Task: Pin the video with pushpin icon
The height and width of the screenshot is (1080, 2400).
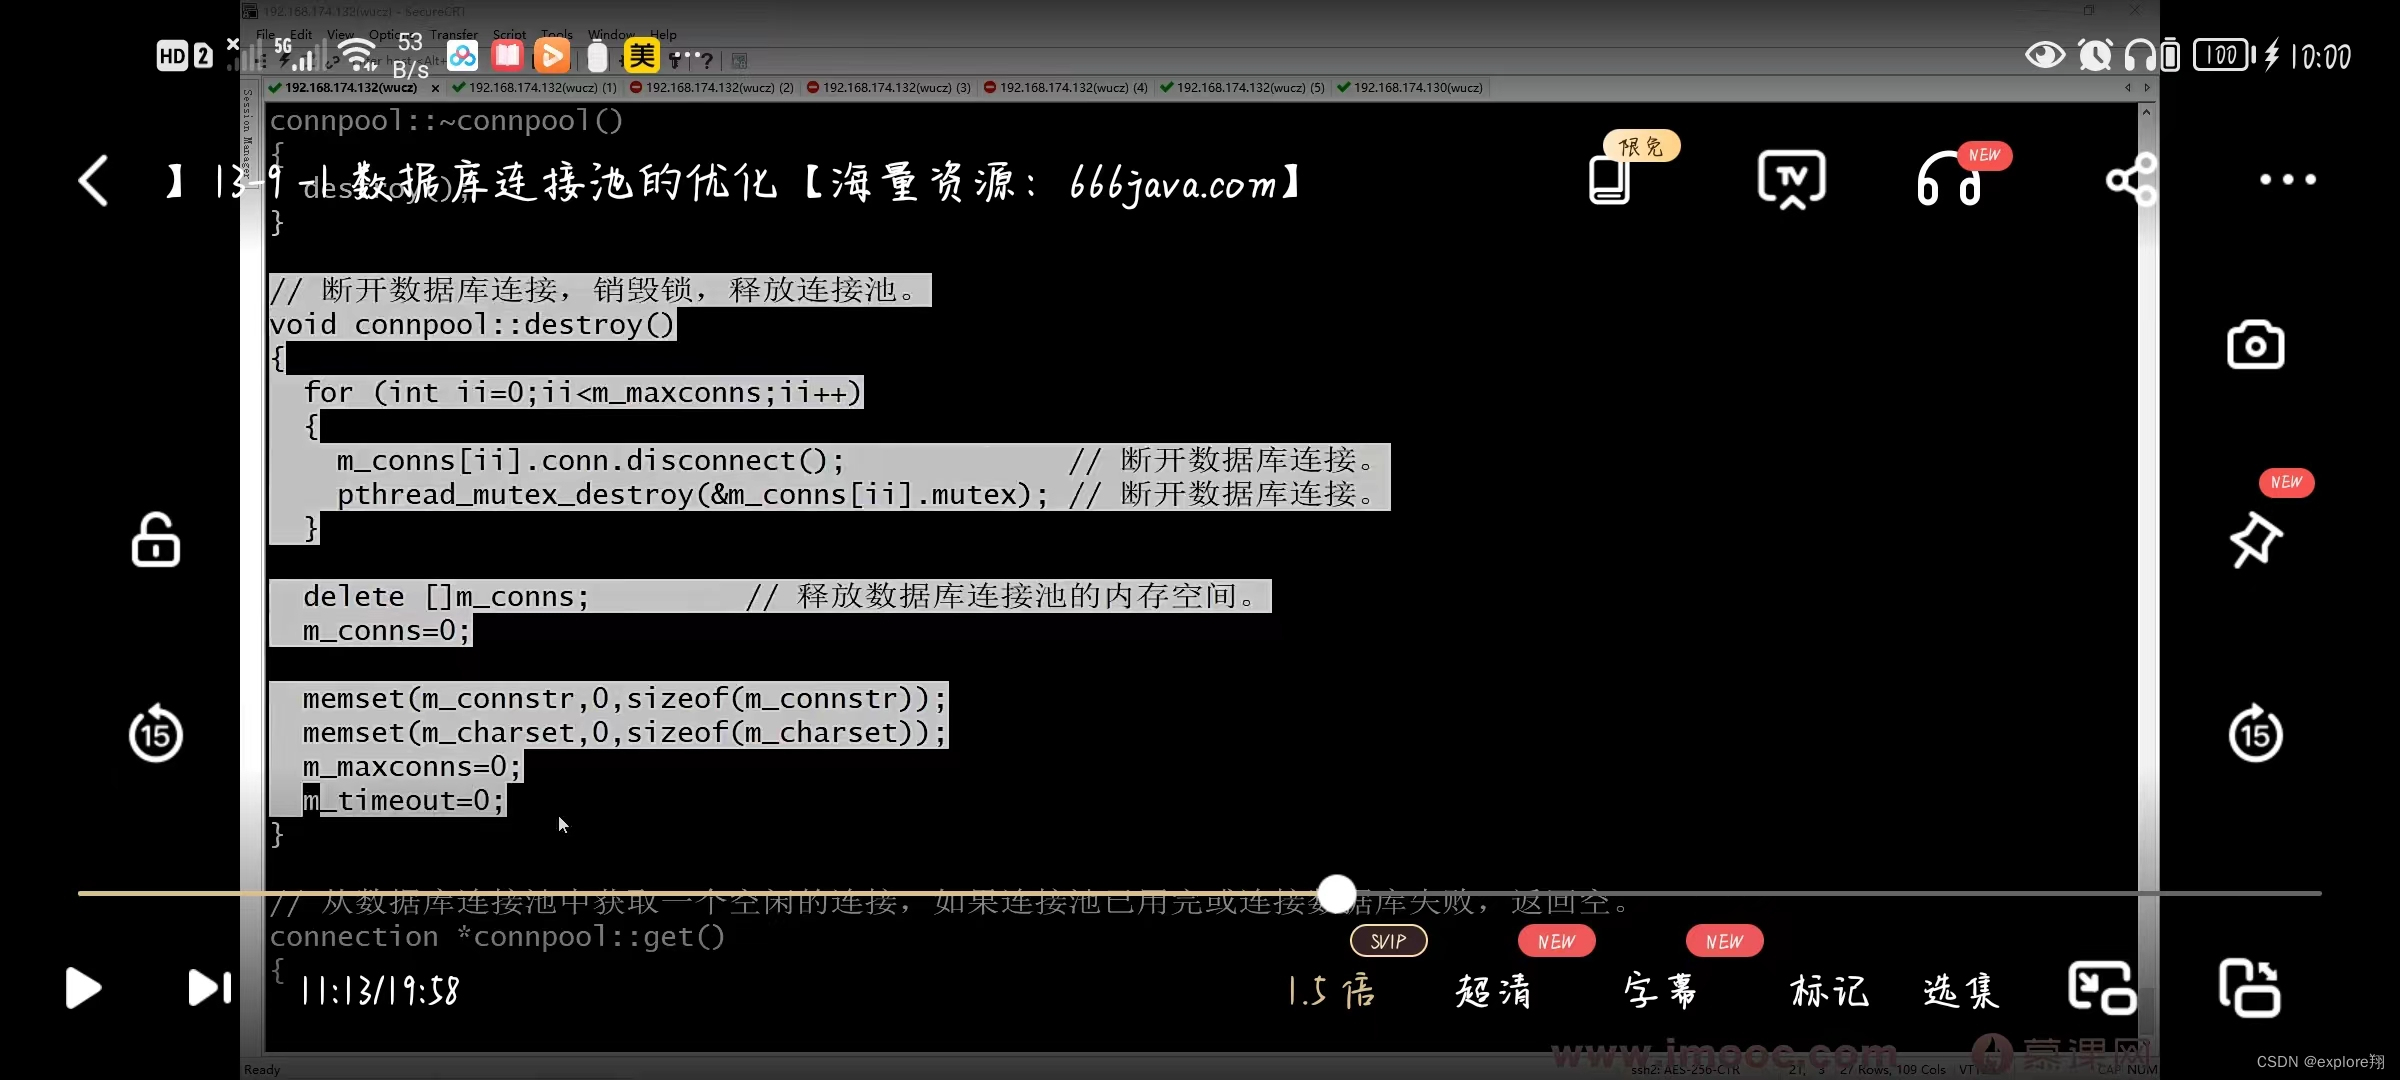Action: click(x=2255, y=539)
